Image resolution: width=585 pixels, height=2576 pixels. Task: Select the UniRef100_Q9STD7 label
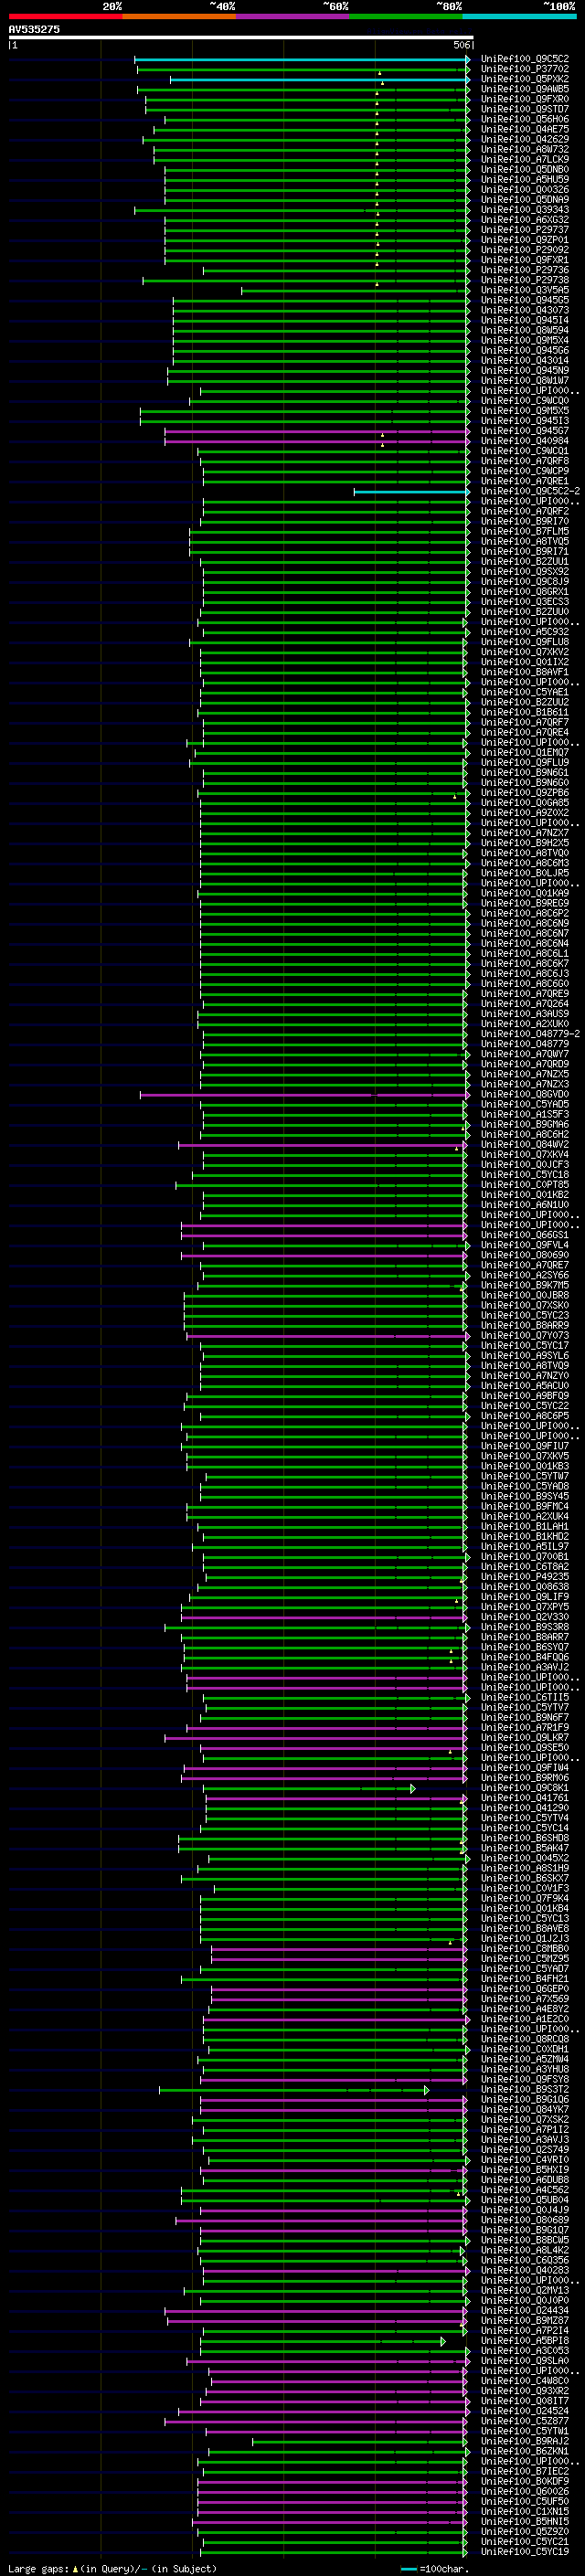point(525,109)
